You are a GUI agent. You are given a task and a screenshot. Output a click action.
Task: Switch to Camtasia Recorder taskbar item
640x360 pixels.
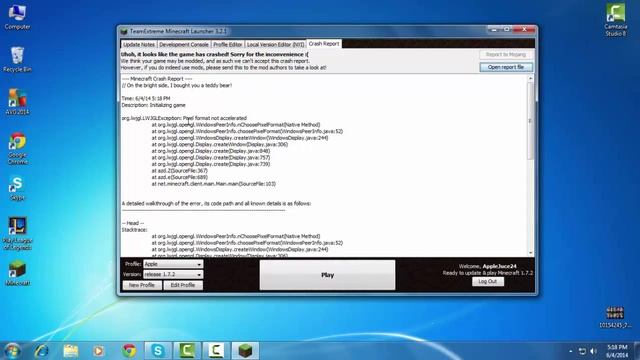[x=216, y=351]
